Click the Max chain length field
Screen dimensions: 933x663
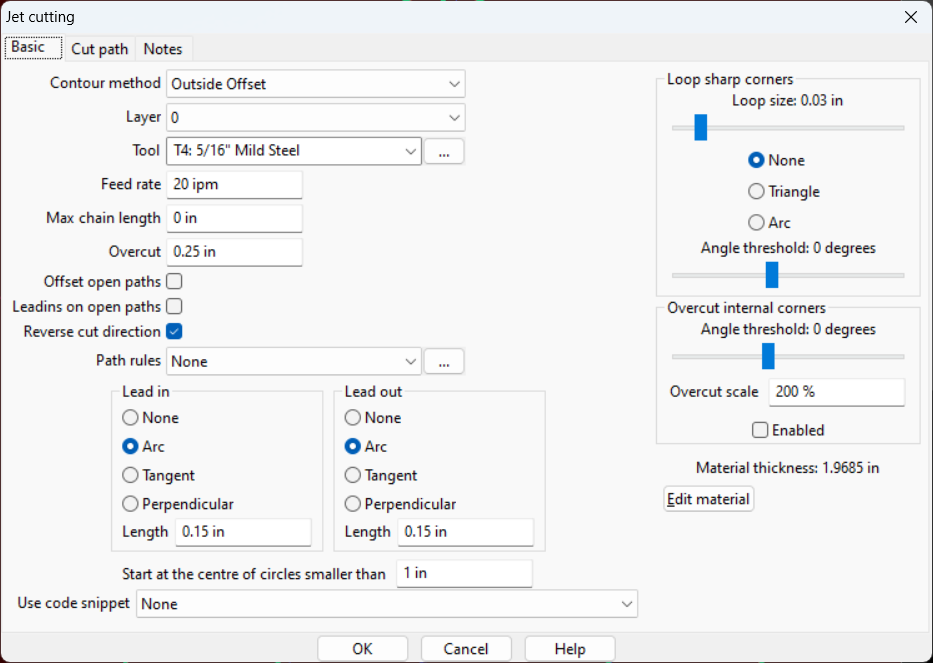pos(234,218)
